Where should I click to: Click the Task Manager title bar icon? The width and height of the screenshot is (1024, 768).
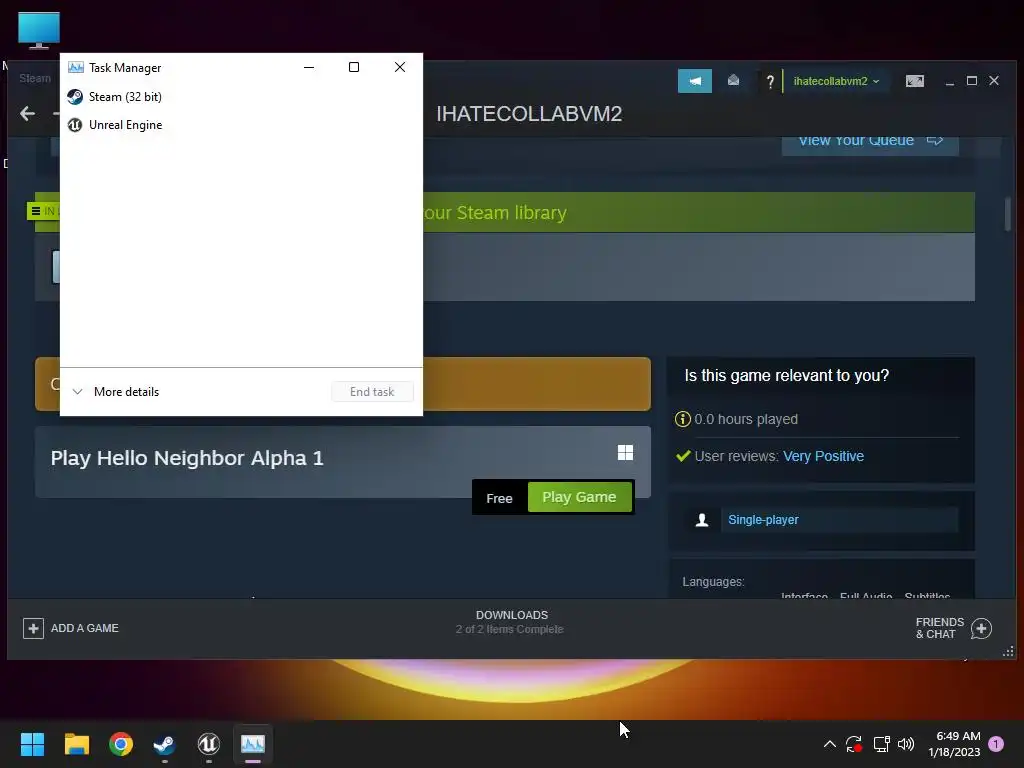[x=76, y=67]
